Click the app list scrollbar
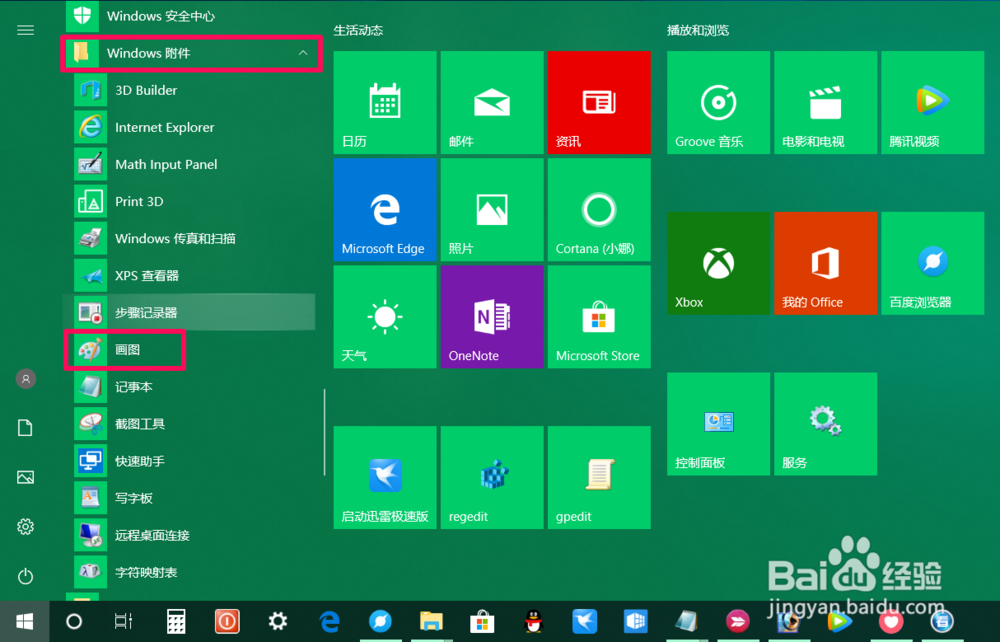 coord(325,432)
